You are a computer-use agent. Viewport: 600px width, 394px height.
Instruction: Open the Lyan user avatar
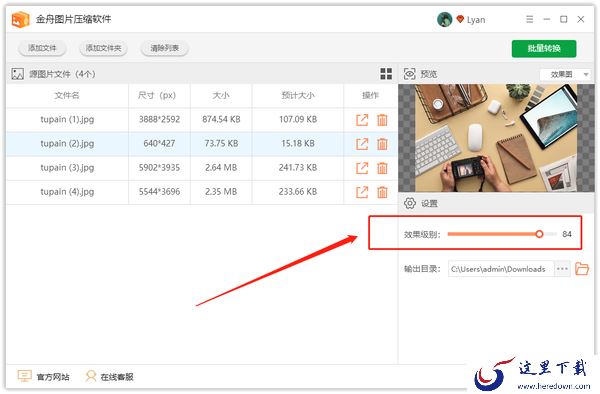[x=445, y=19]
